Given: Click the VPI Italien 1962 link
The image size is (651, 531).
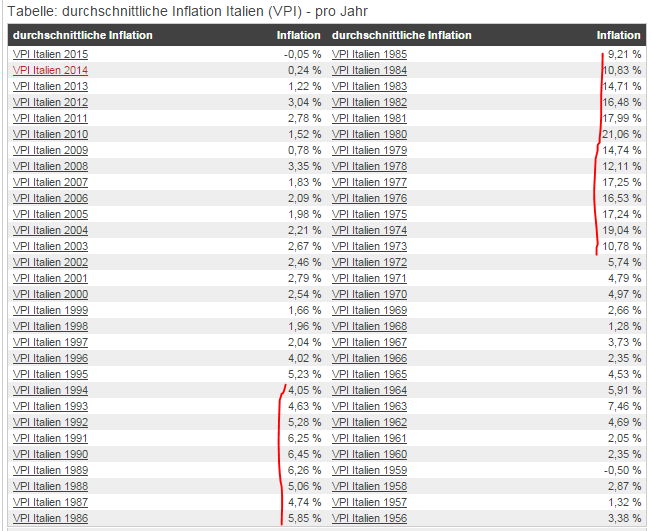Looking at the screenshot, I should tap(369, 422).
